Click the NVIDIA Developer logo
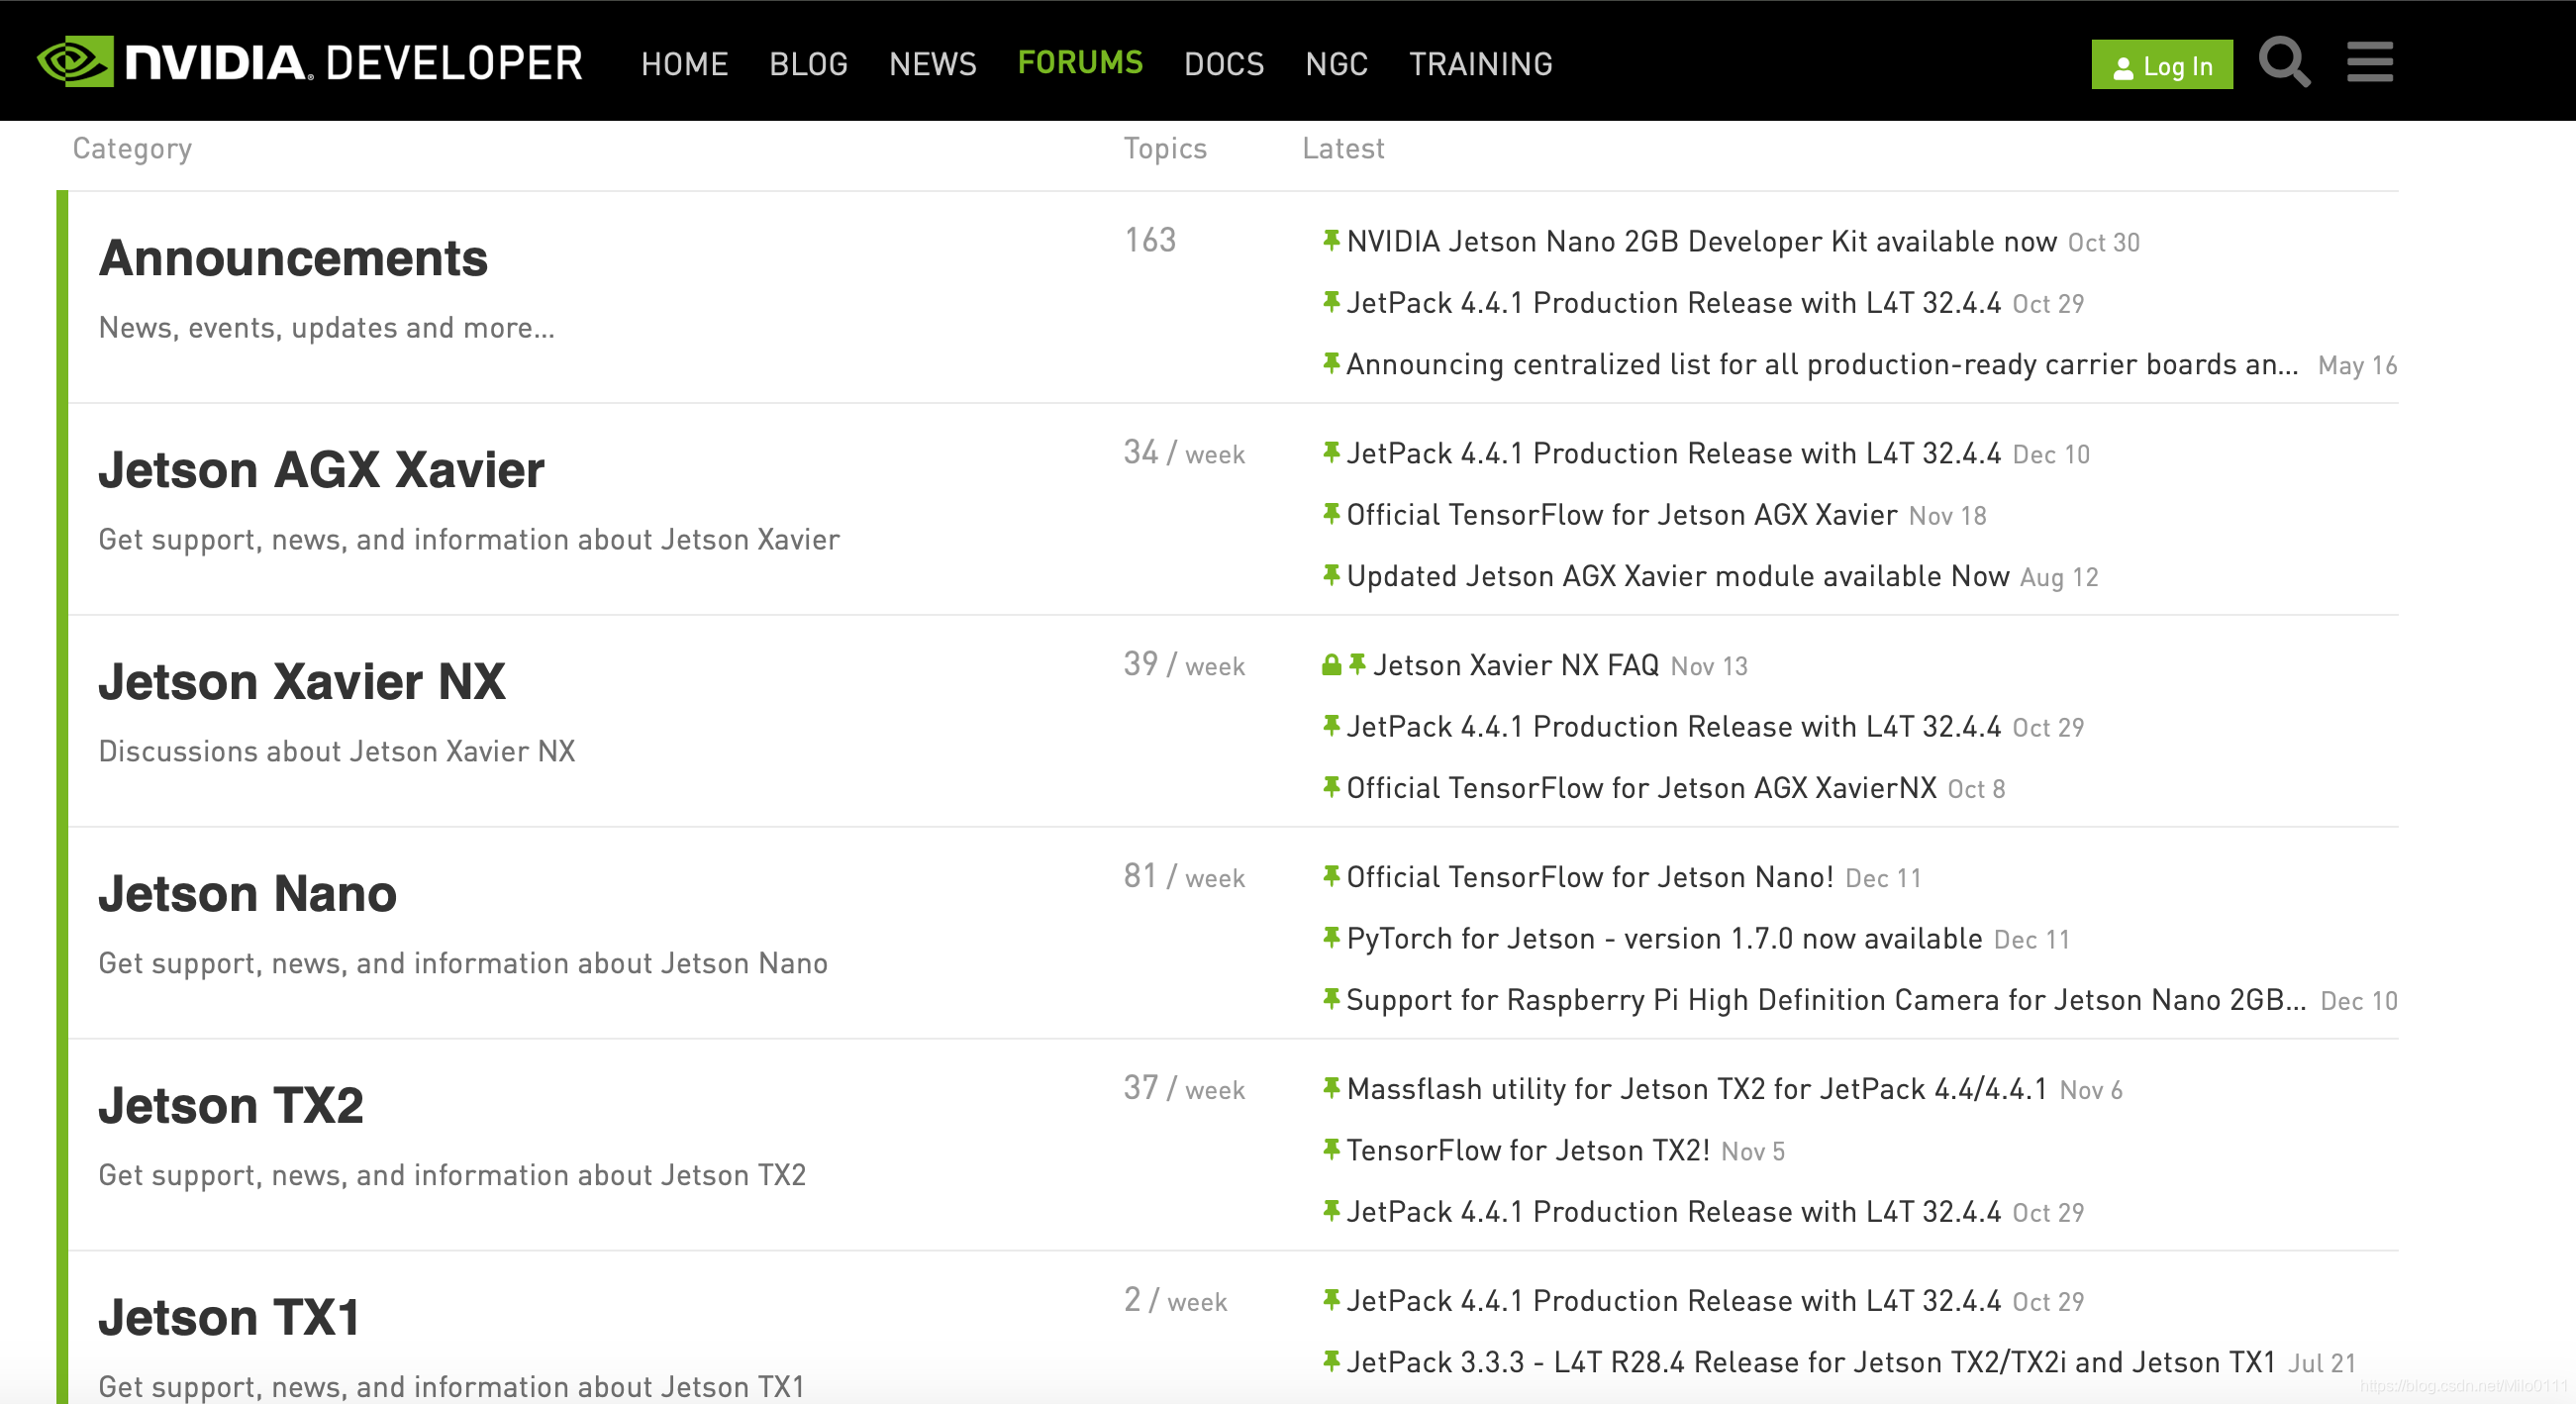 pos(310,62)
